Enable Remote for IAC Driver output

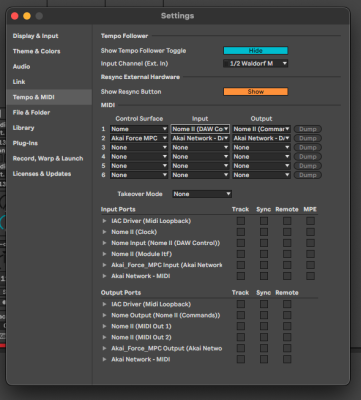[x=287, y=304]
